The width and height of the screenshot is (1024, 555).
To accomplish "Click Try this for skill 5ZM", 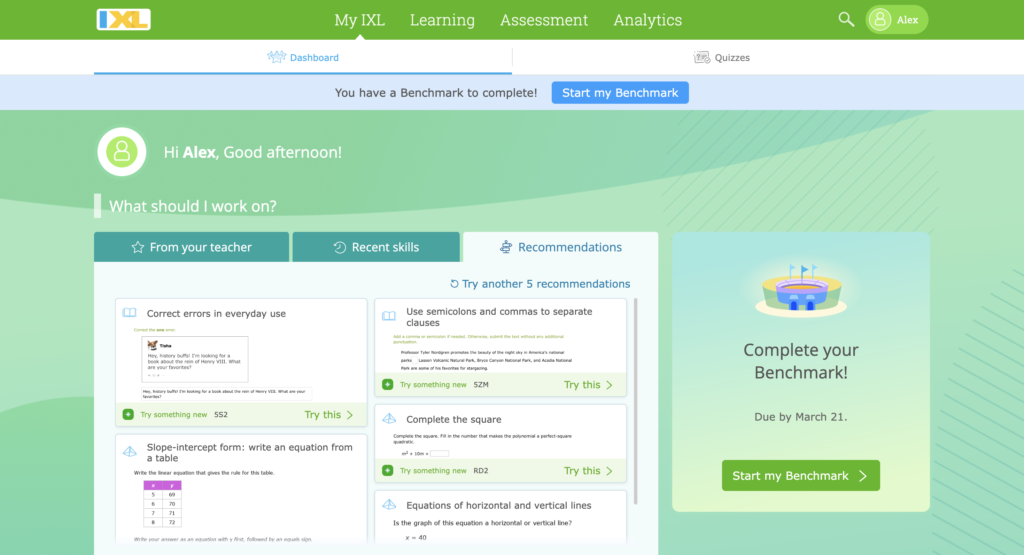I will (588, 385).
